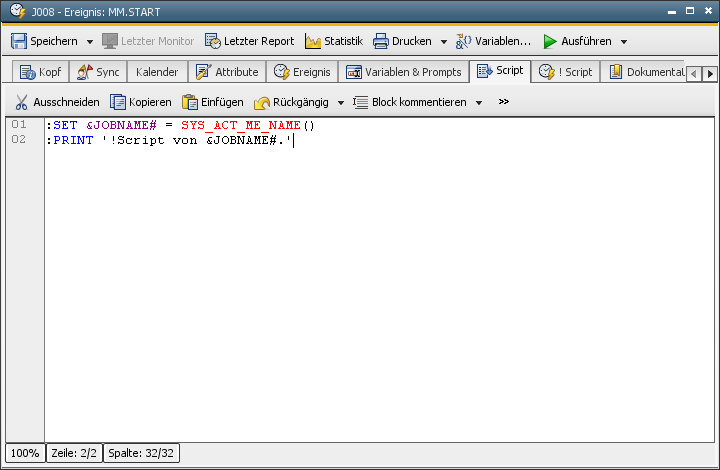Open the Speichern dropdown arrow
The image size is (720, 470).
pyautogui.click(x=90, y=42)
